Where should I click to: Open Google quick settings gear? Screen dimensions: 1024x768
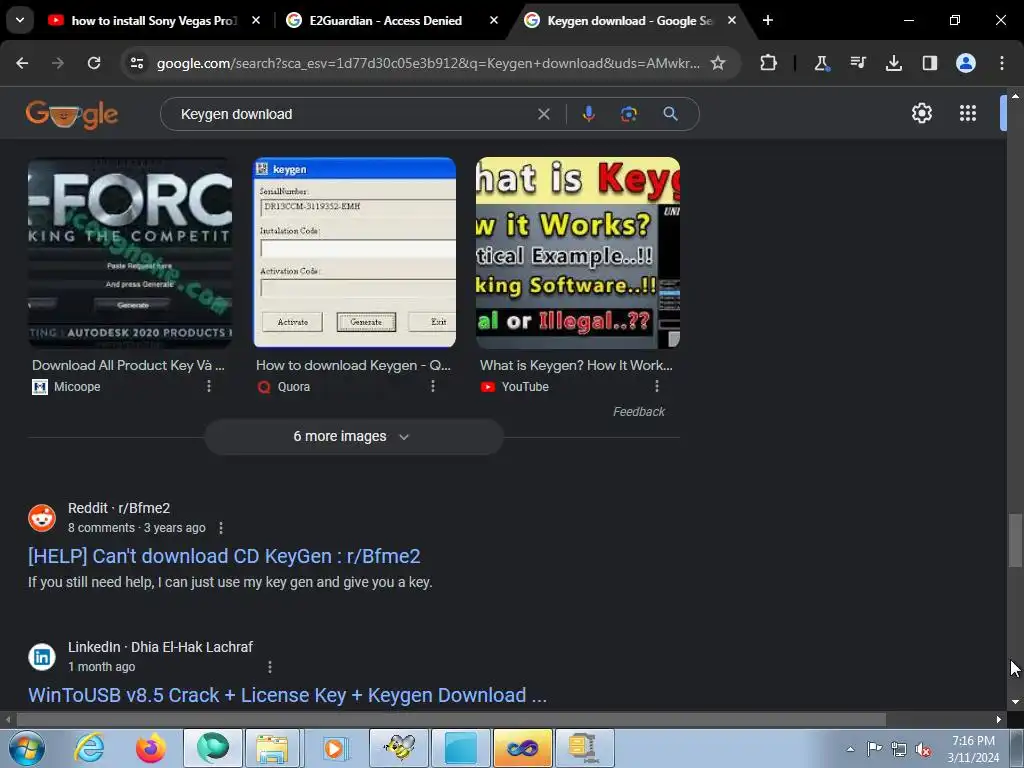pos(921,114)
